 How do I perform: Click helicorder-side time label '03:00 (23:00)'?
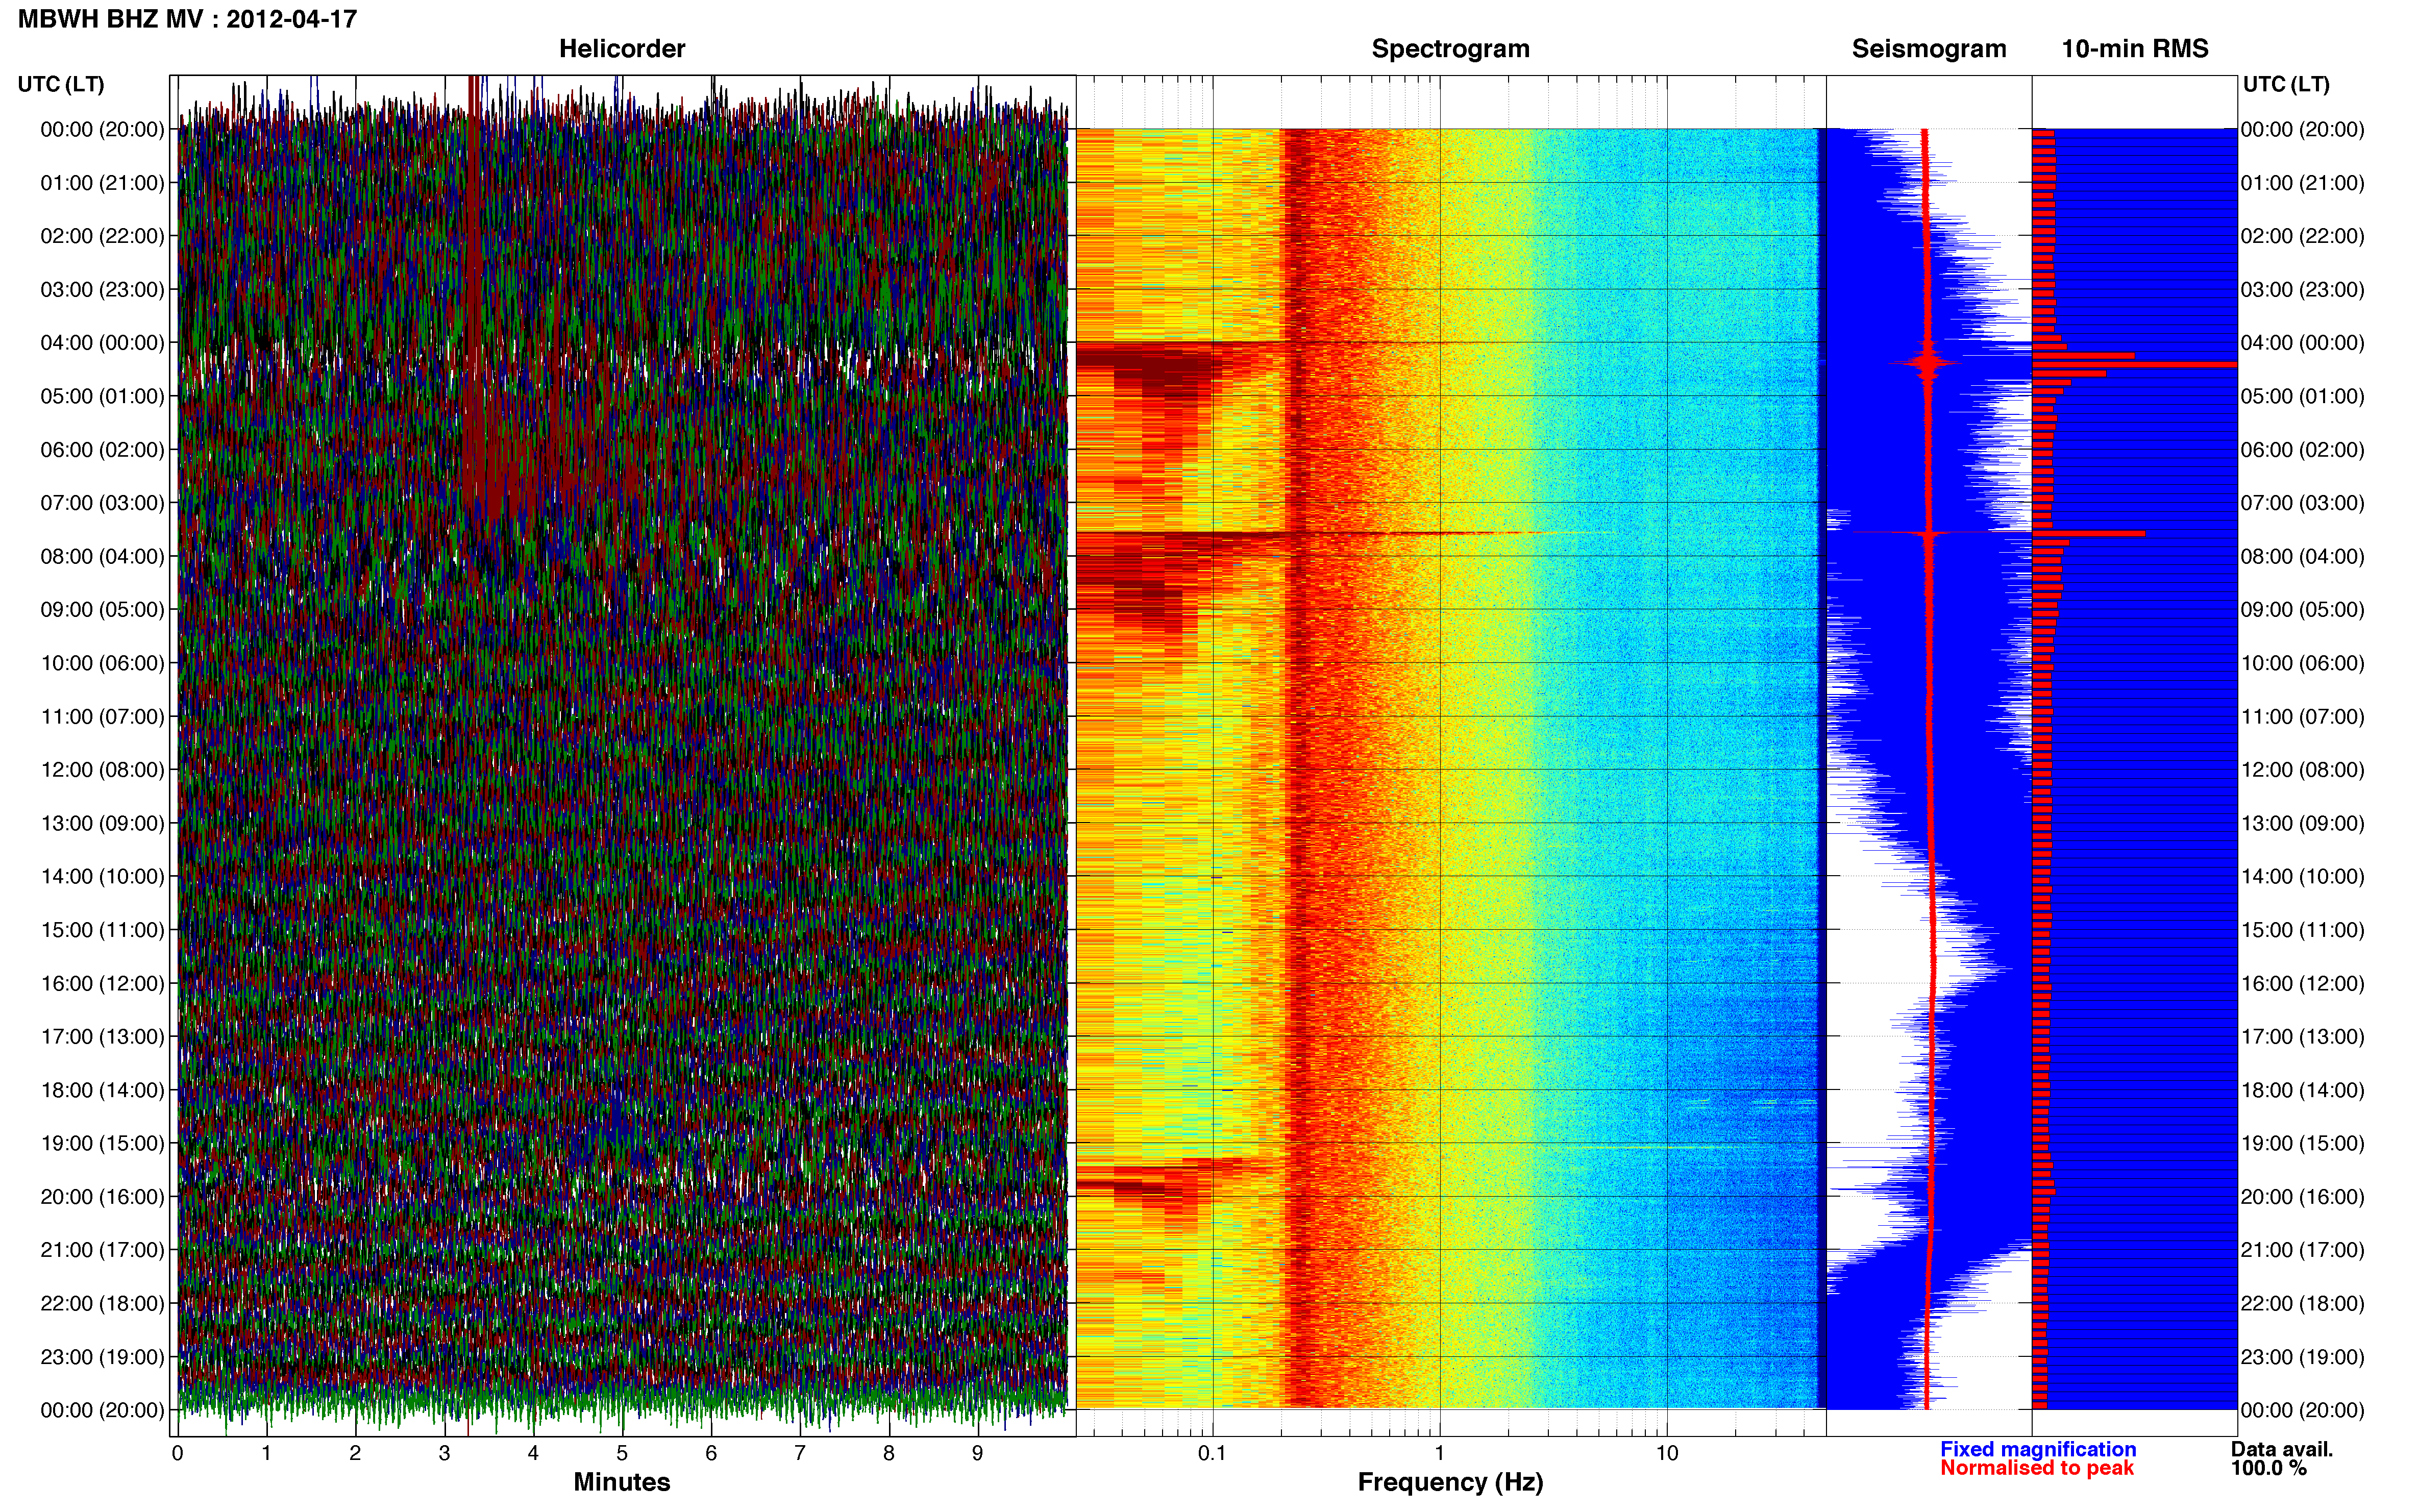(102, 290)
